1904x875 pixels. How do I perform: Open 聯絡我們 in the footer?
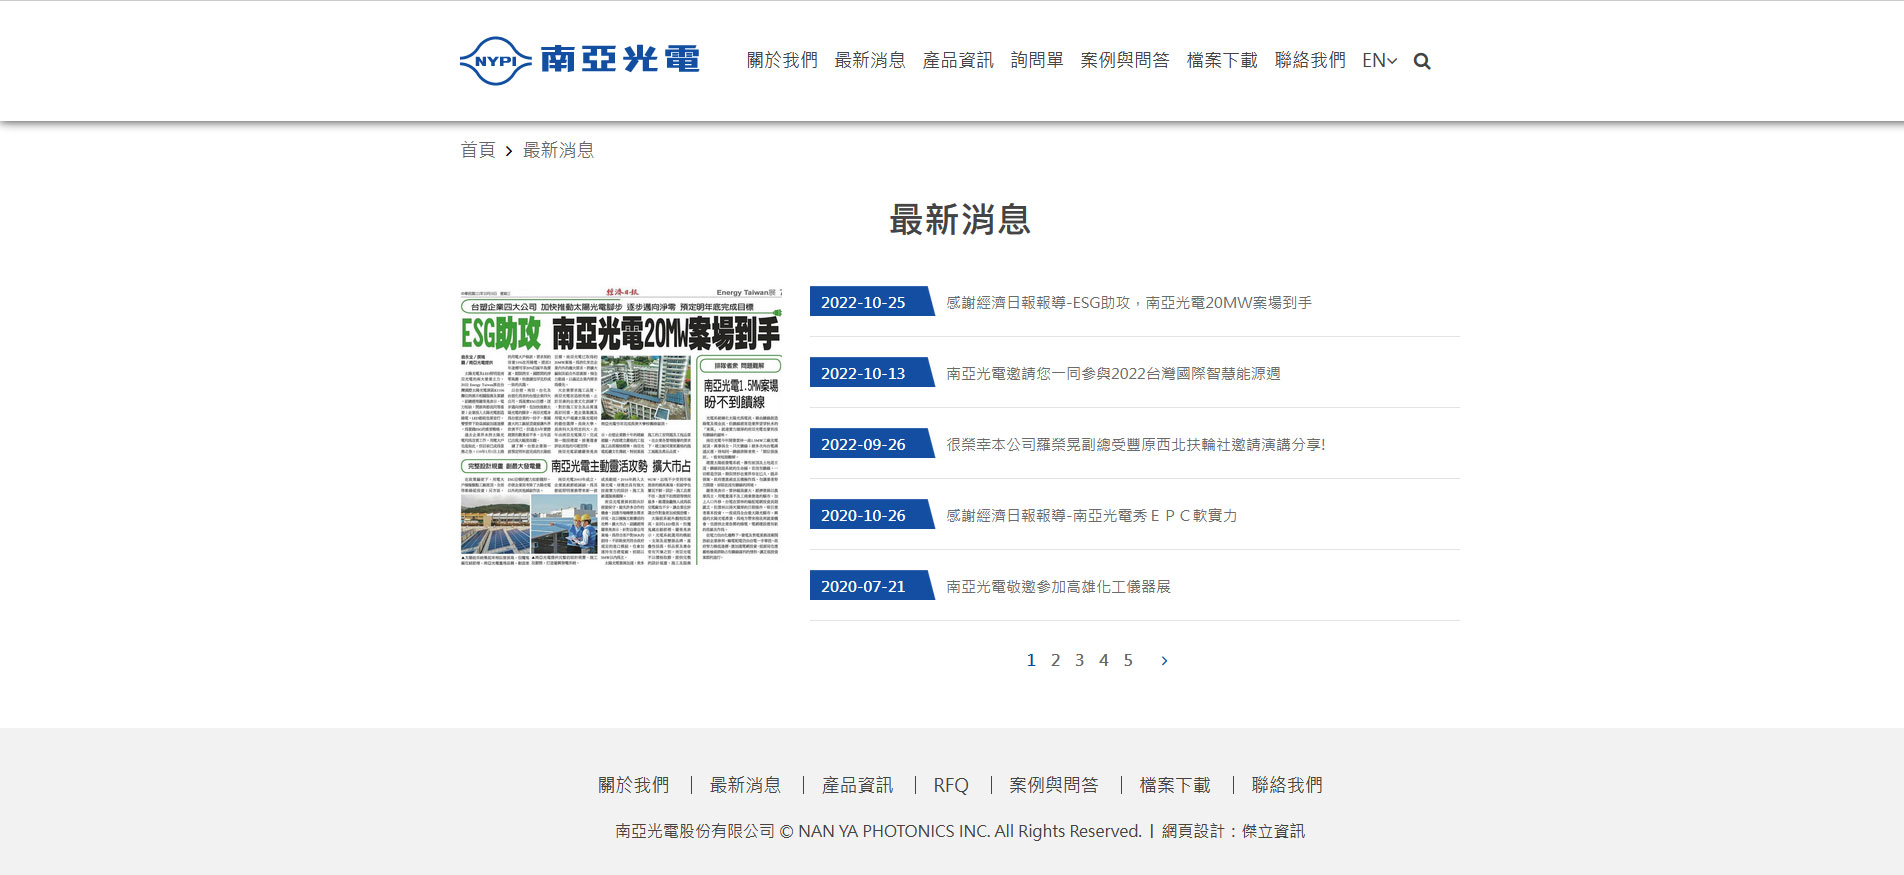(1287, 785)
